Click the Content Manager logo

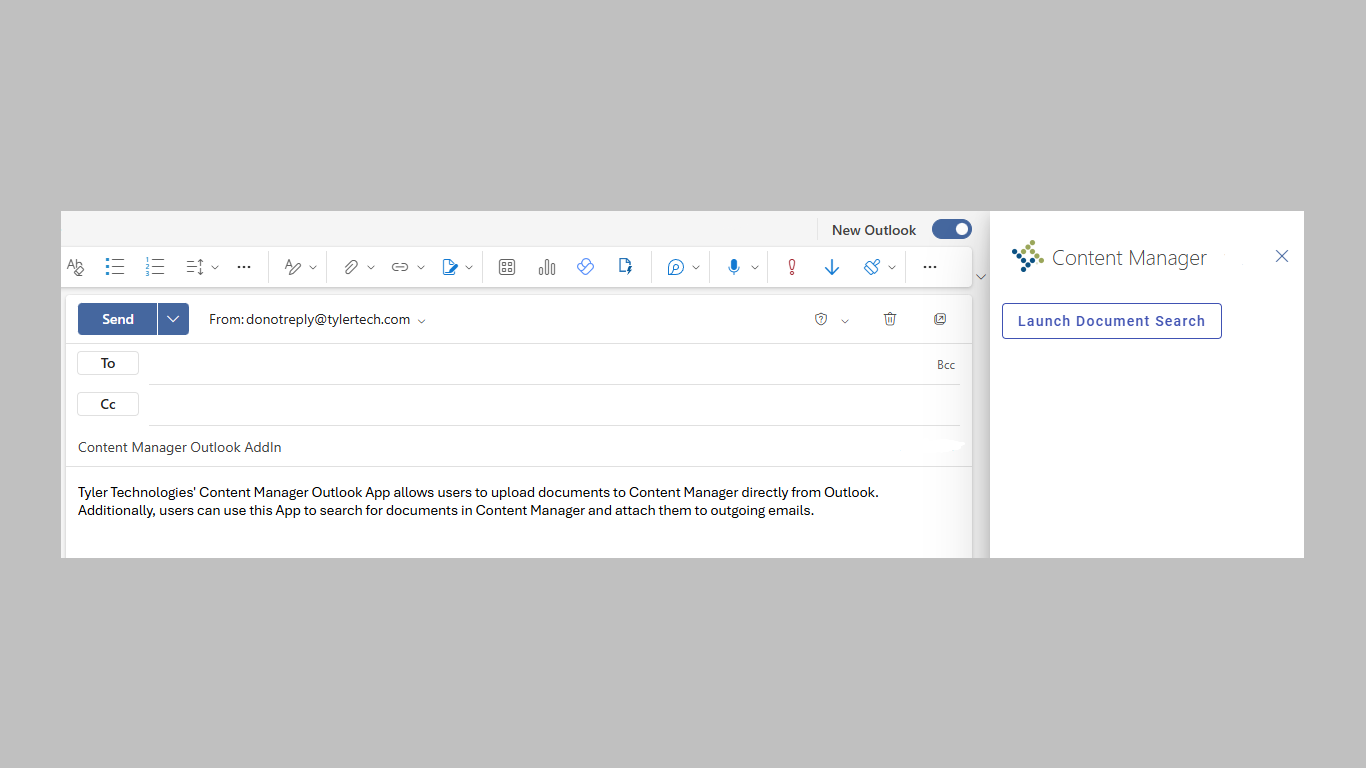pyautogui.click(x=1028, y=256)
